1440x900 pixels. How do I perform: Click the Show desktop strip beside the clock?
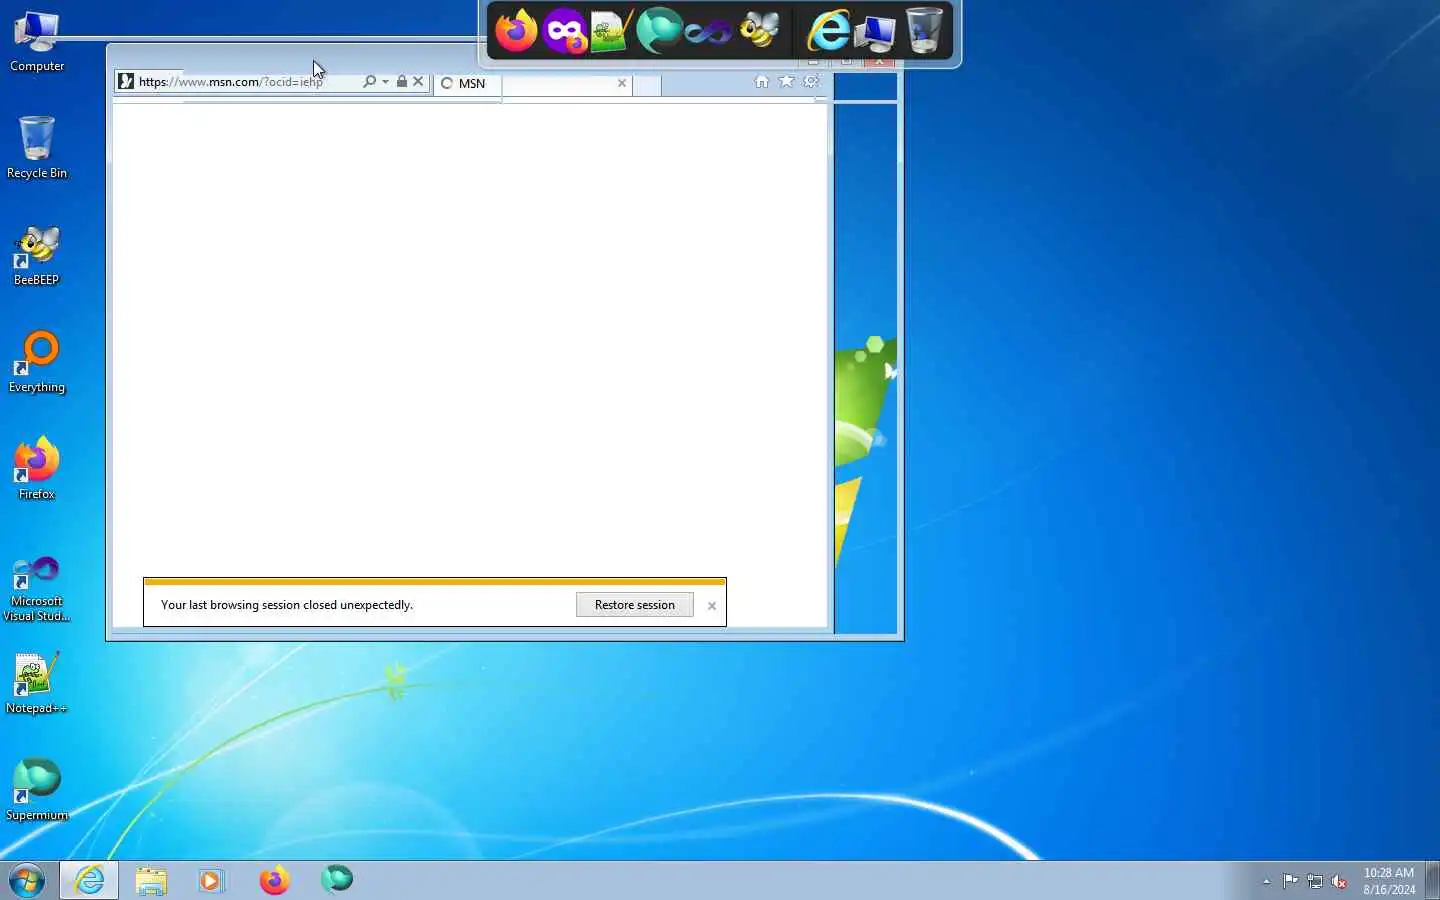[1432, 880]
